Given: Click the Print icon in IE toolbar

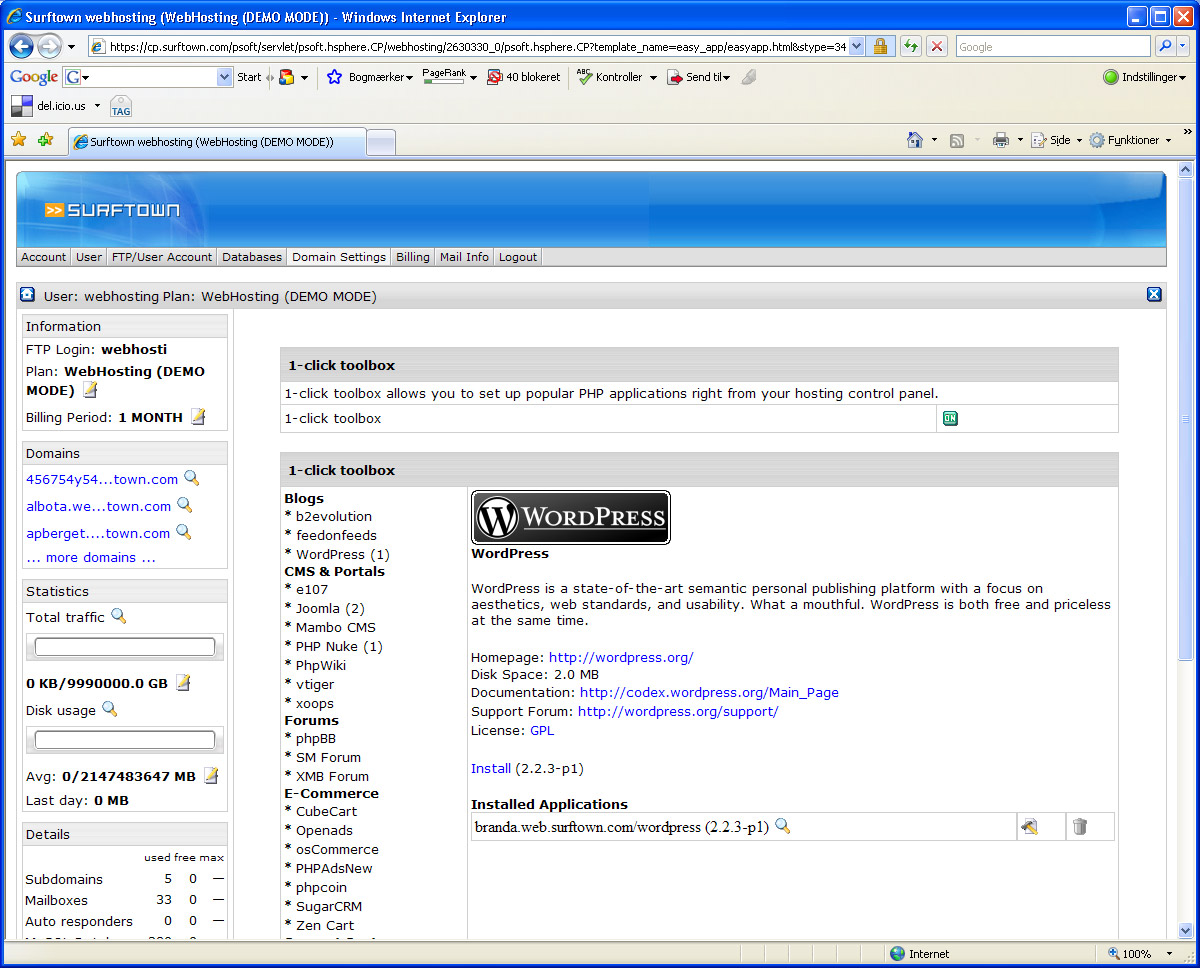Looking at the screenshot, I should 1000,140.
